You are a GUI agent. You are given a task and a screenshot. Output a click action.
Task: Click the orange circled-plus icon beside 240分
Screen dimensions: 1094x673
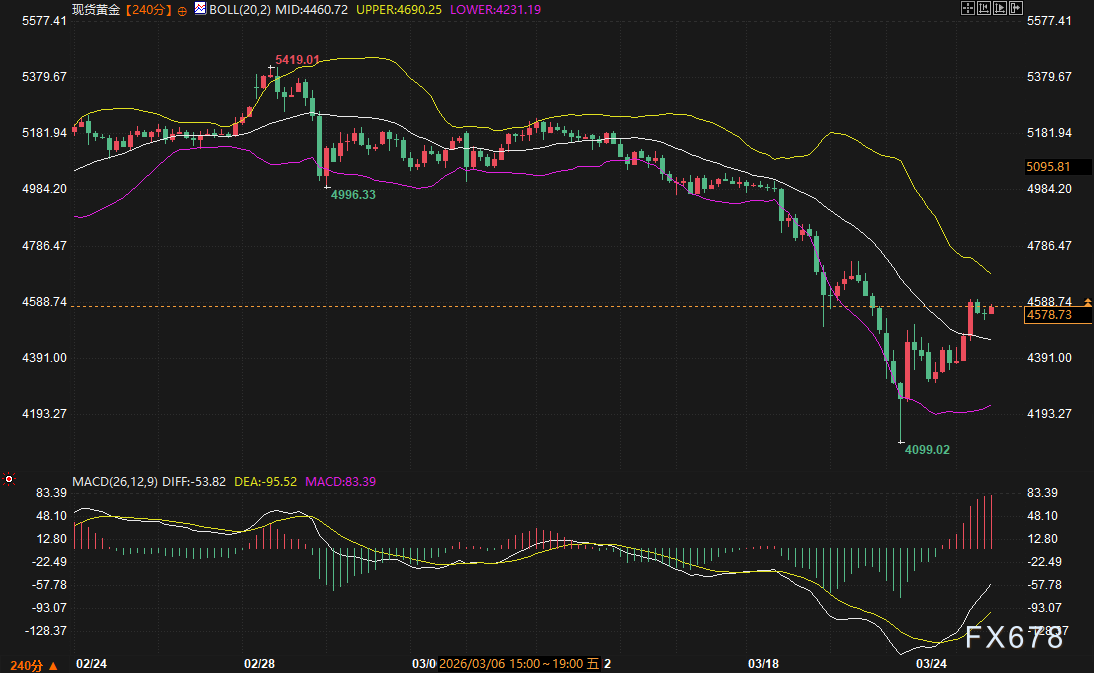[x=182, y=9]
